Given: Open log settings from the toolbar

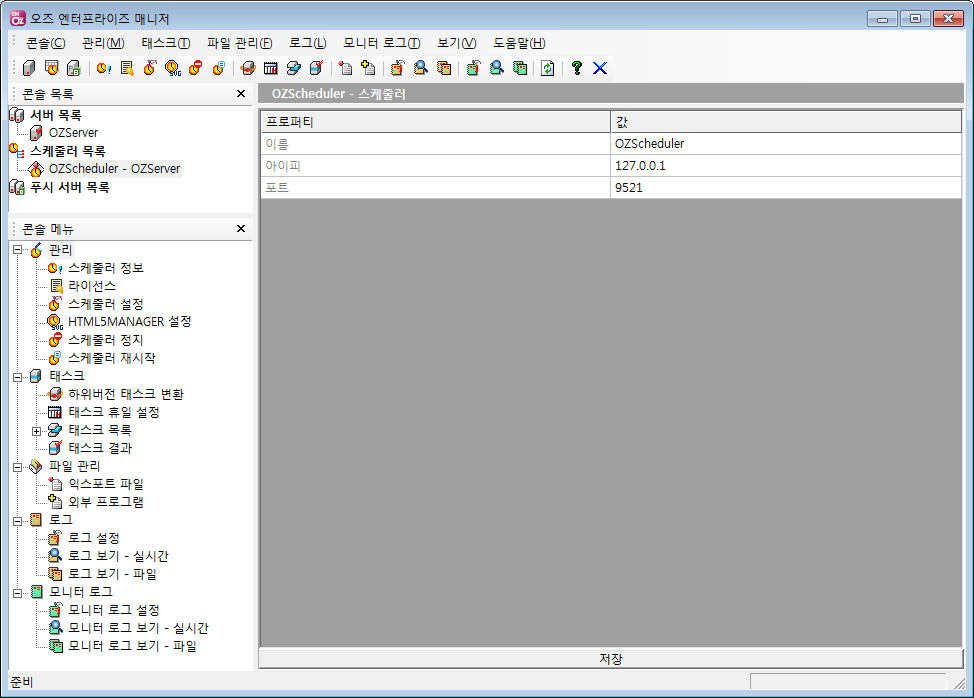Looking at the screenshot, I should tap(398, 68).
